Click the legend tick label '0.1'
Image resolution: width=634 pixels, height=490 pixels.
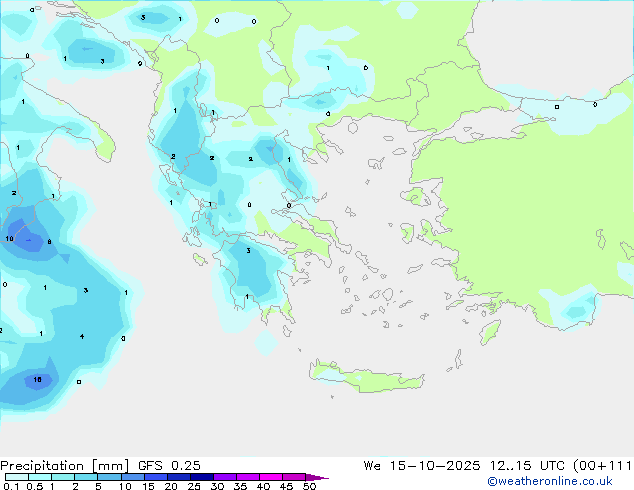click(11, 486)
